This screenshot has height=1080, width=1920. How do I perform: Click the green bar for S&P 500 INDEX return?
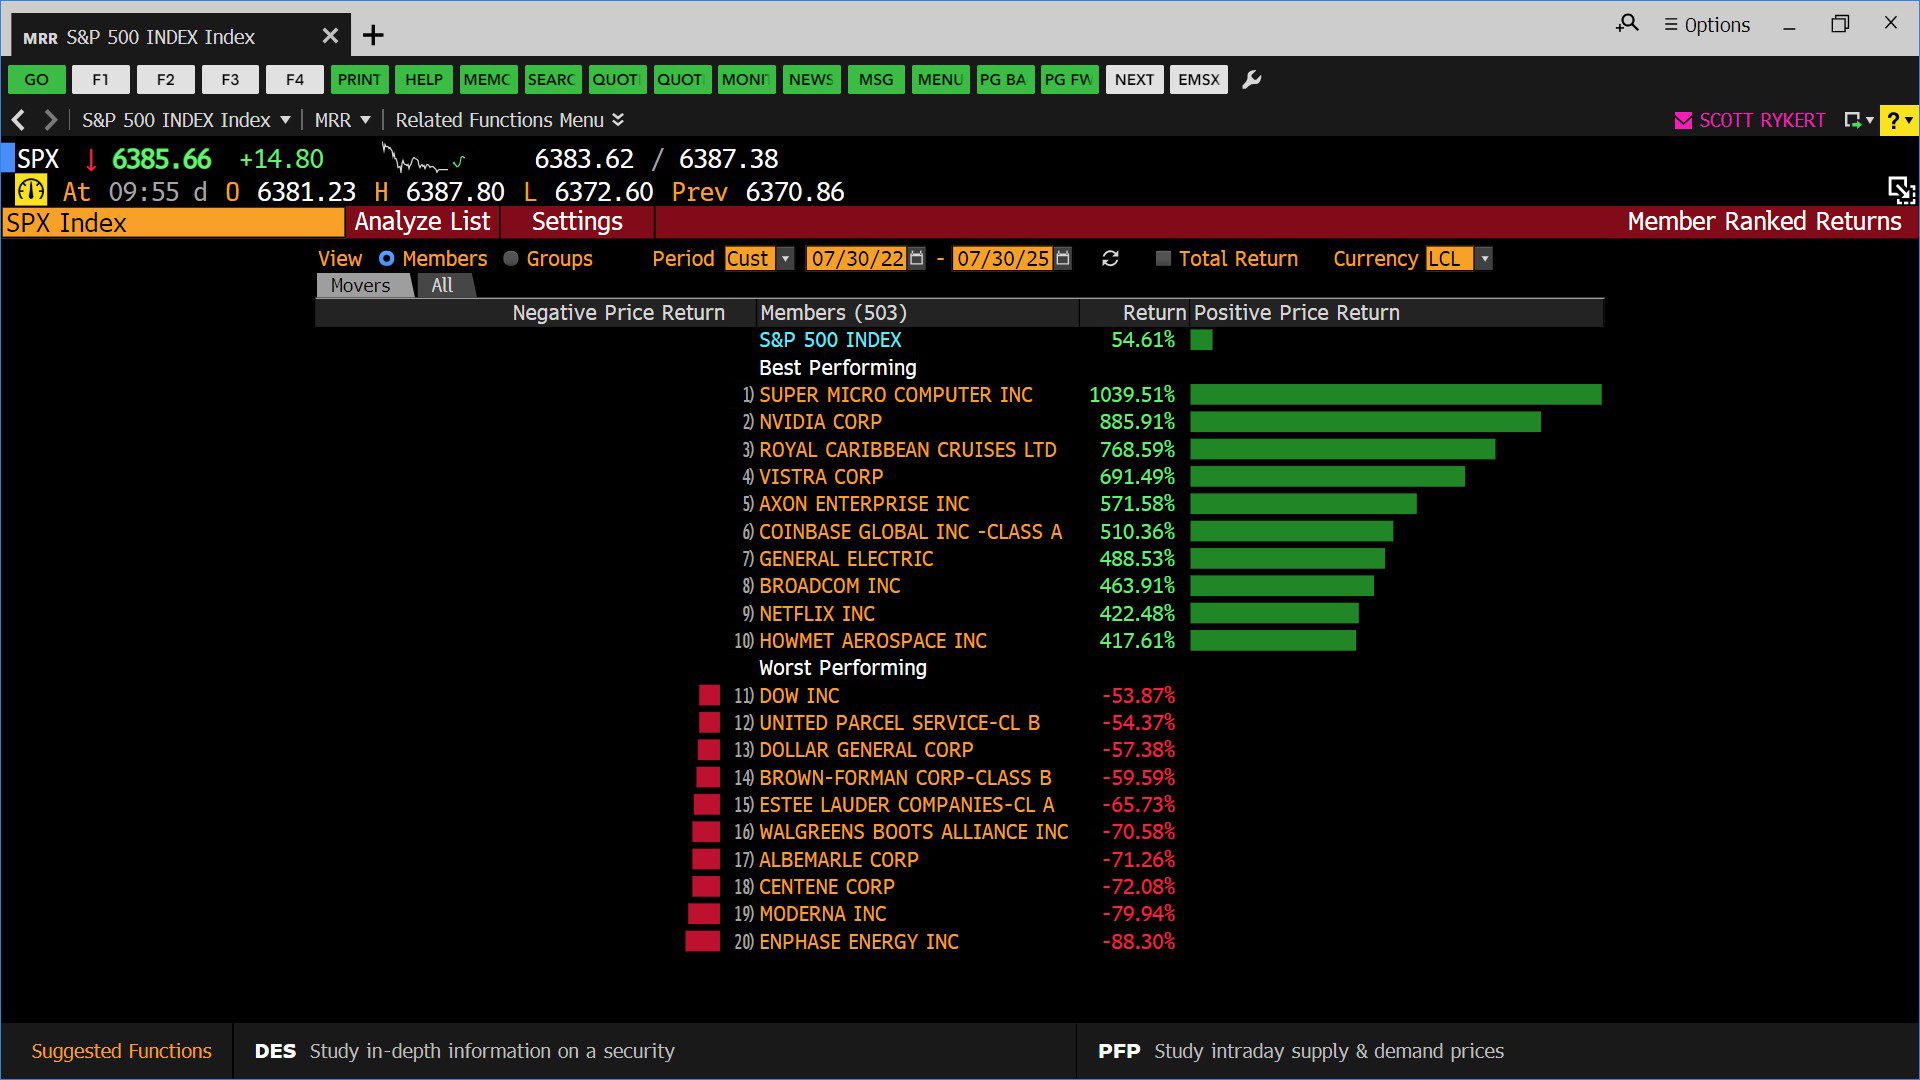[1201, 340]
